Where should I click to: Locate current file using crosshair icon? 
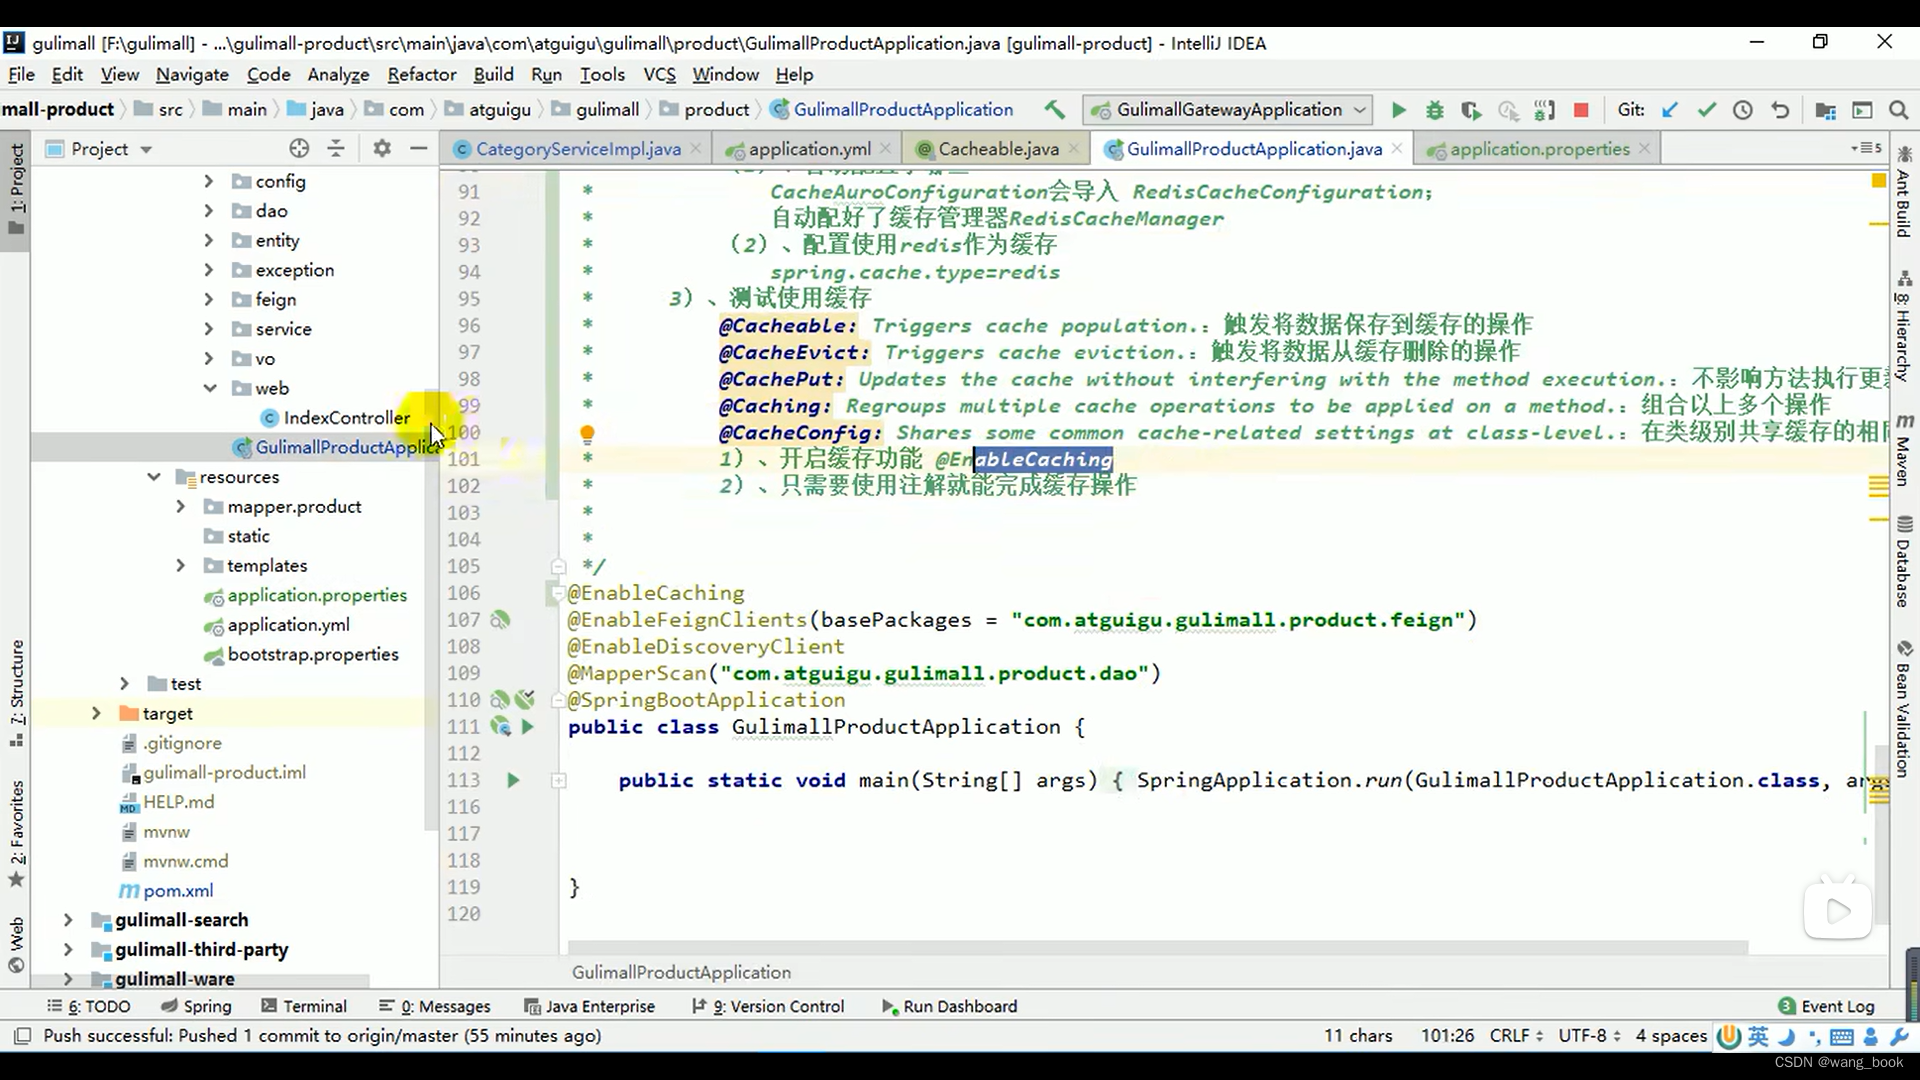[299, 148]
